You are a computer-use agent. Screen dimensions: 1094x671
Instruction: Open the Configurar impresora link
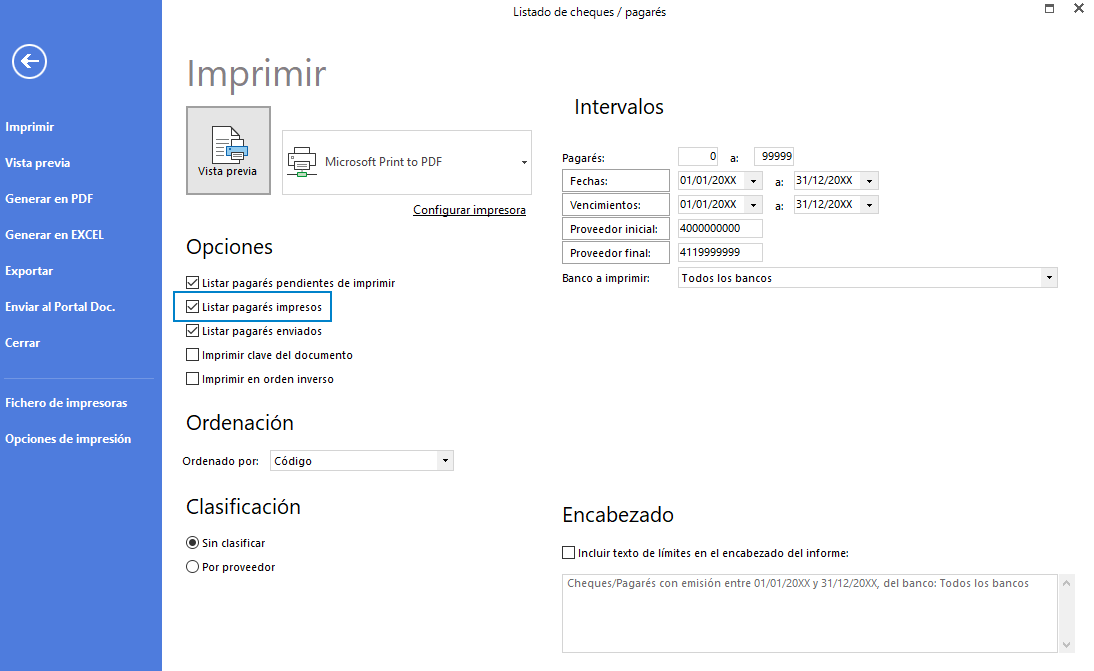click(469, 209)
